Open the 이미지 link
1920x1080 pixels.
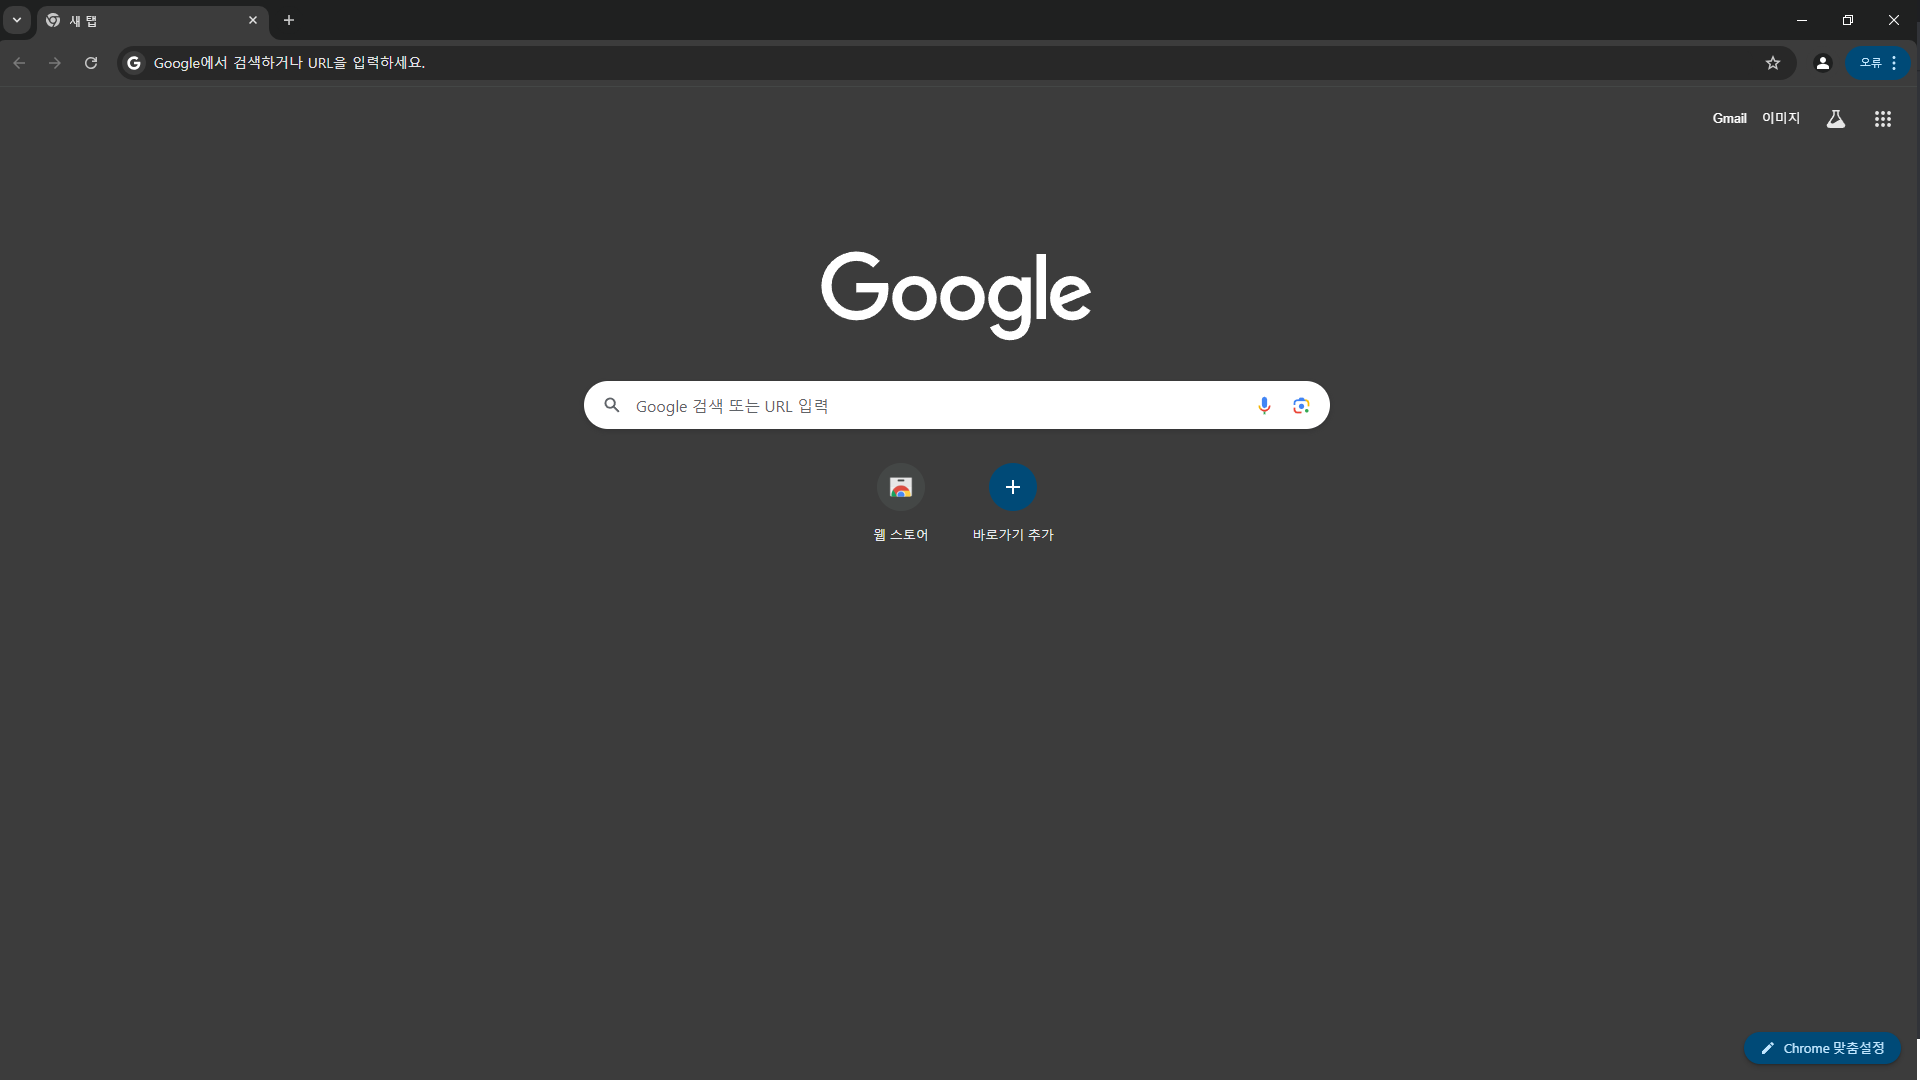click(x=1780, y=118)
